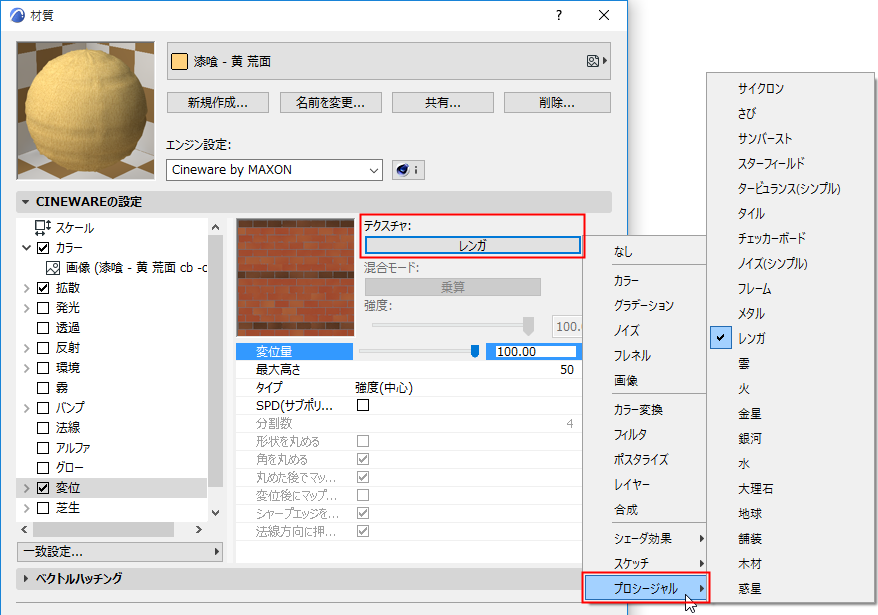The image size is (878, 615).
Task: Select 木材 in the procedural submenu
Action: pos(791,563)
